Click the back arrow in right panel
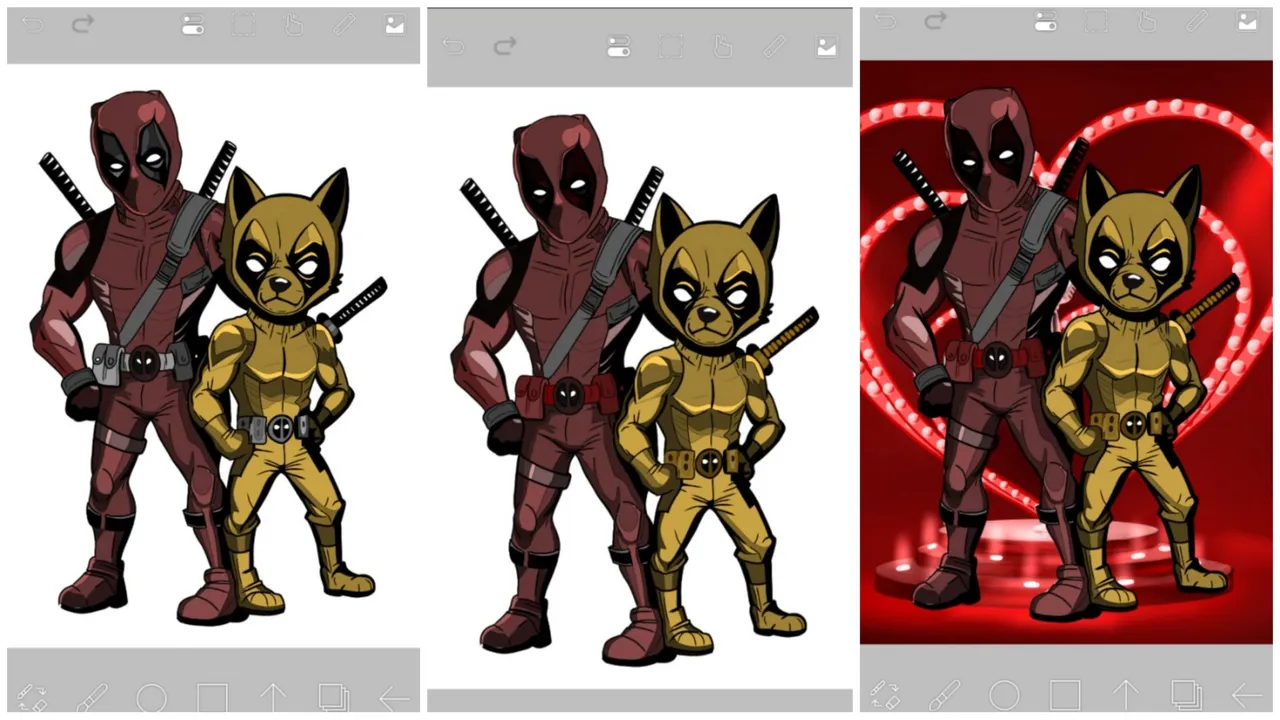This screenshot has height=720, width=1280. point(1247,695)
